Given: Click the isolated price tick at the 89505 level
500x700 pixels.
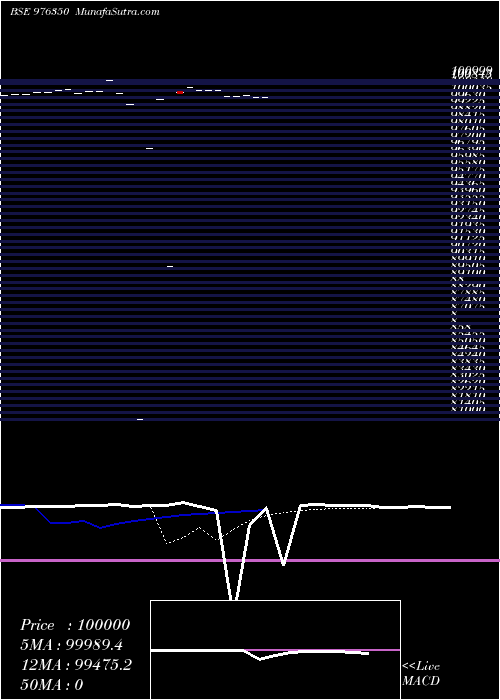Looking at the screenshot, I should [170, 267].
